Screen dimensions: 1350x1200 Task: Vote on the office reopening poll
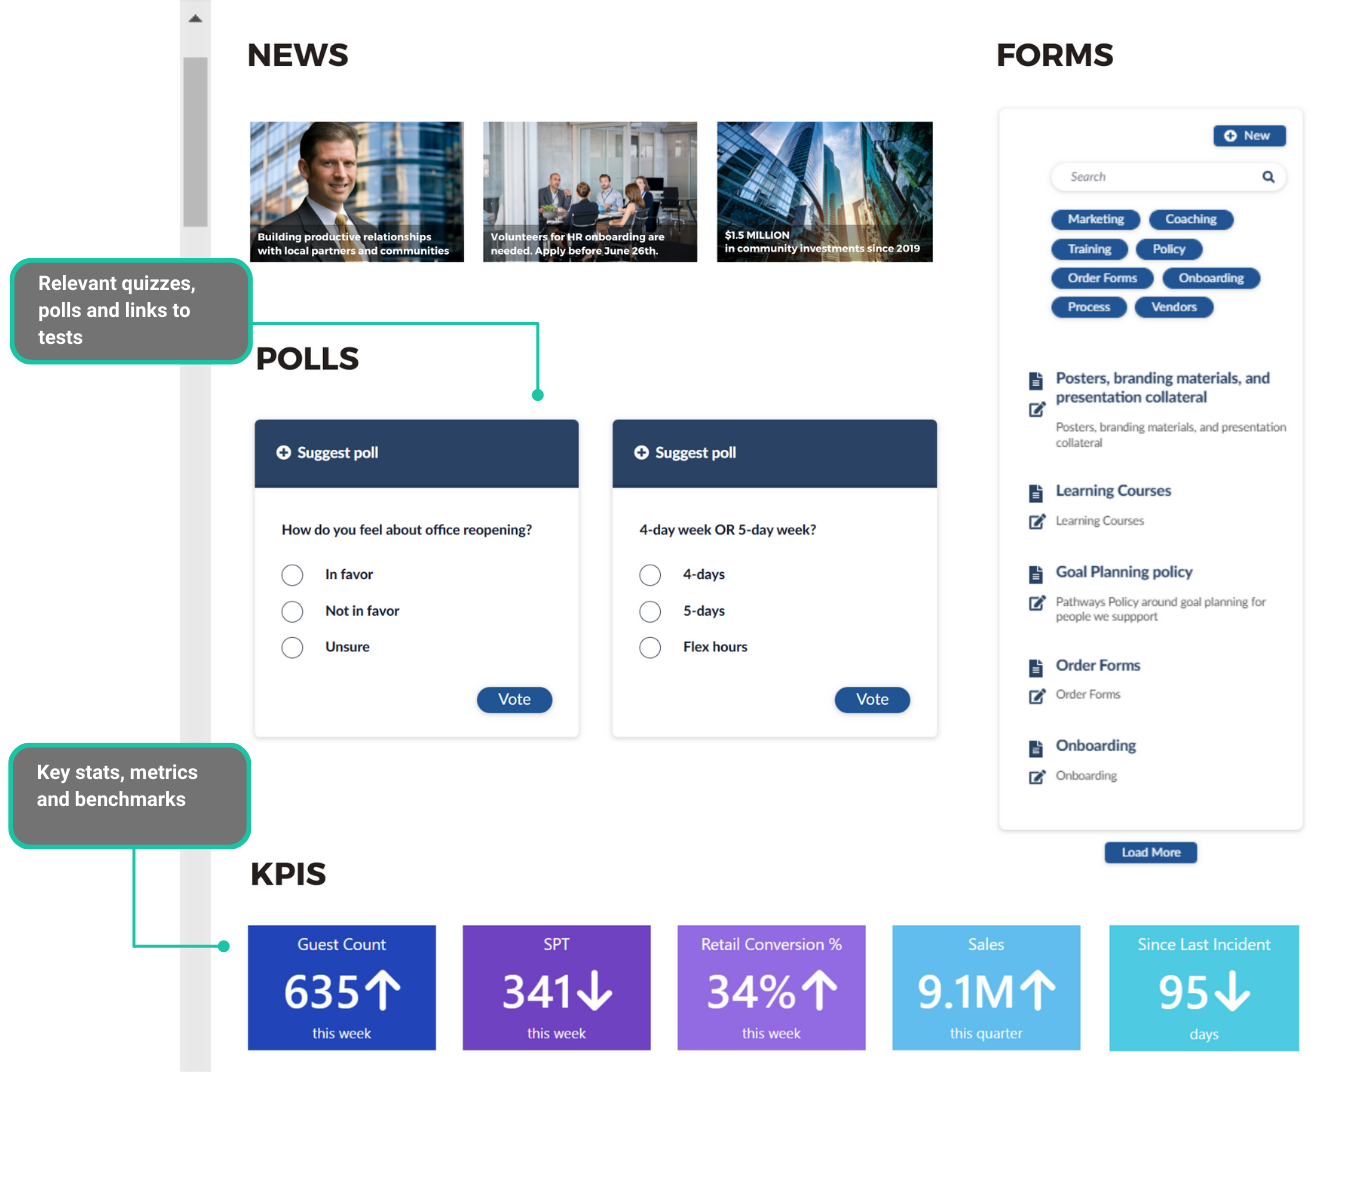514,699
